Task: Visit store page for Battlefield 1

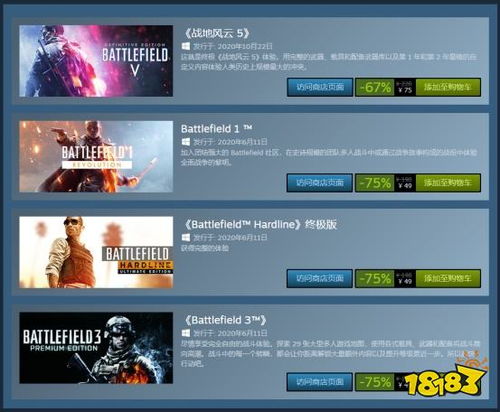Action: [x=320, y=183]
